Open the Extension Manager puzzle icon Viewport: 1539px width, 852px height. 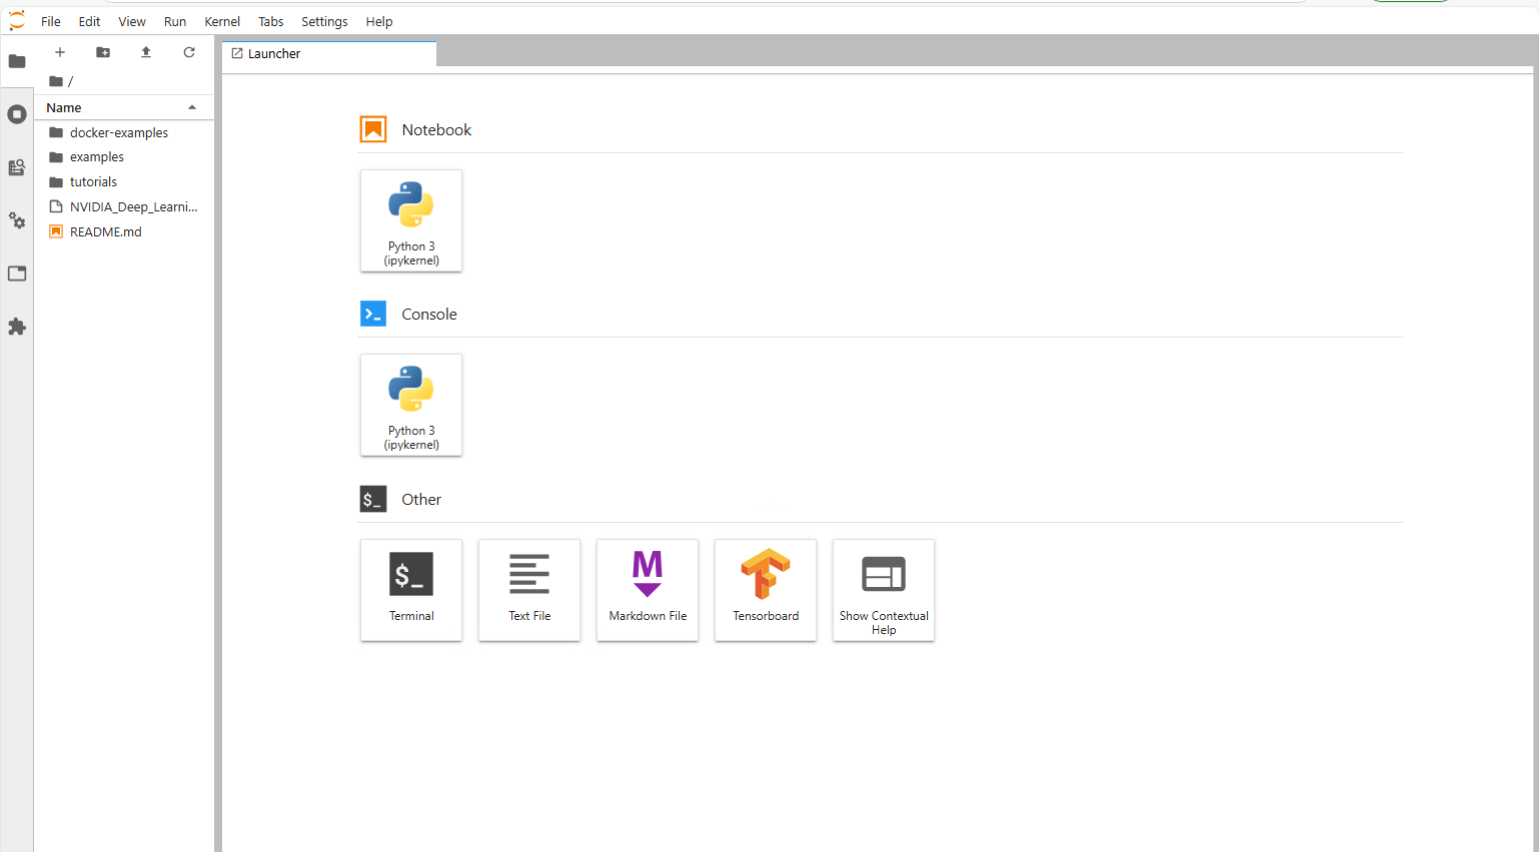(x=17, y=327)
